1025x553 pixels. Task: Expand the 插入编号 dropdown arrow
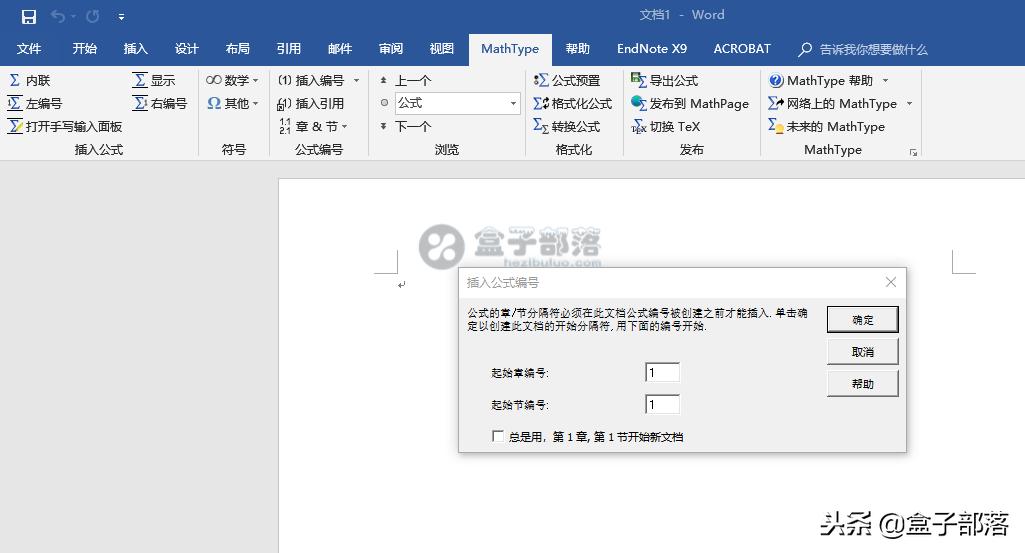[x=357, y=80]
